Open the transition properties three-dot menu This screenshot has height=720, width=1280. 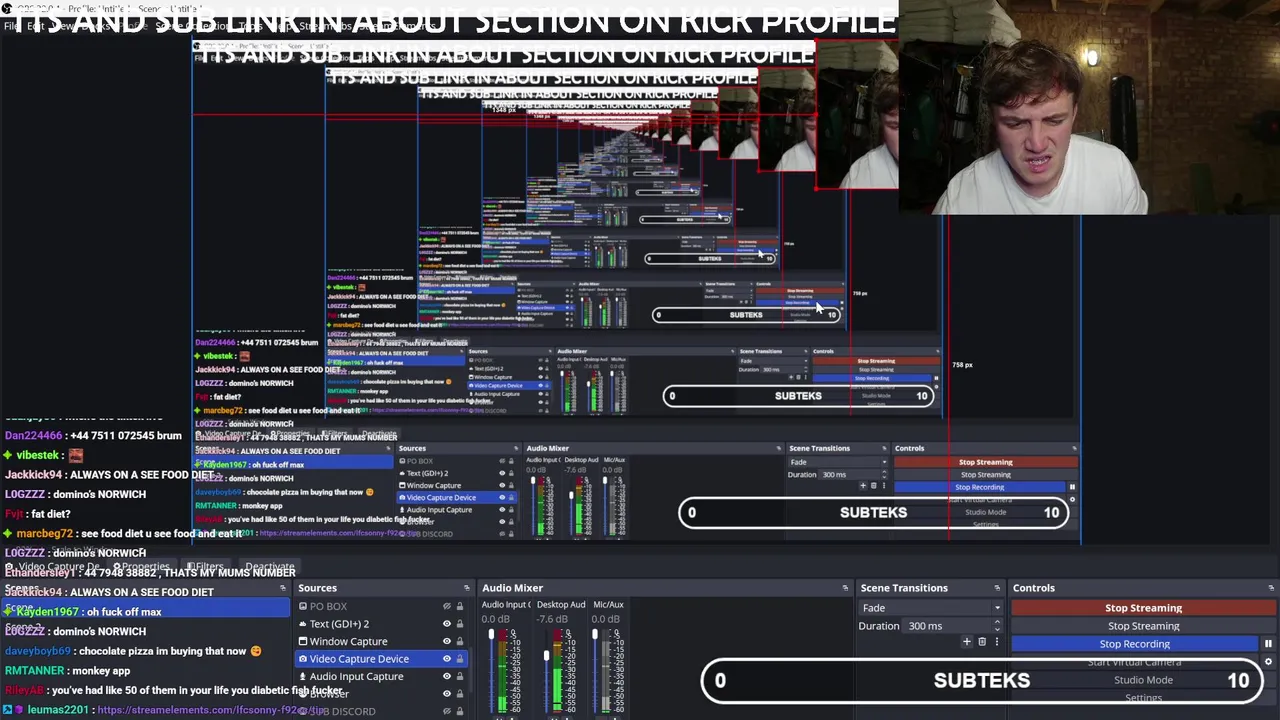(996, 642)
